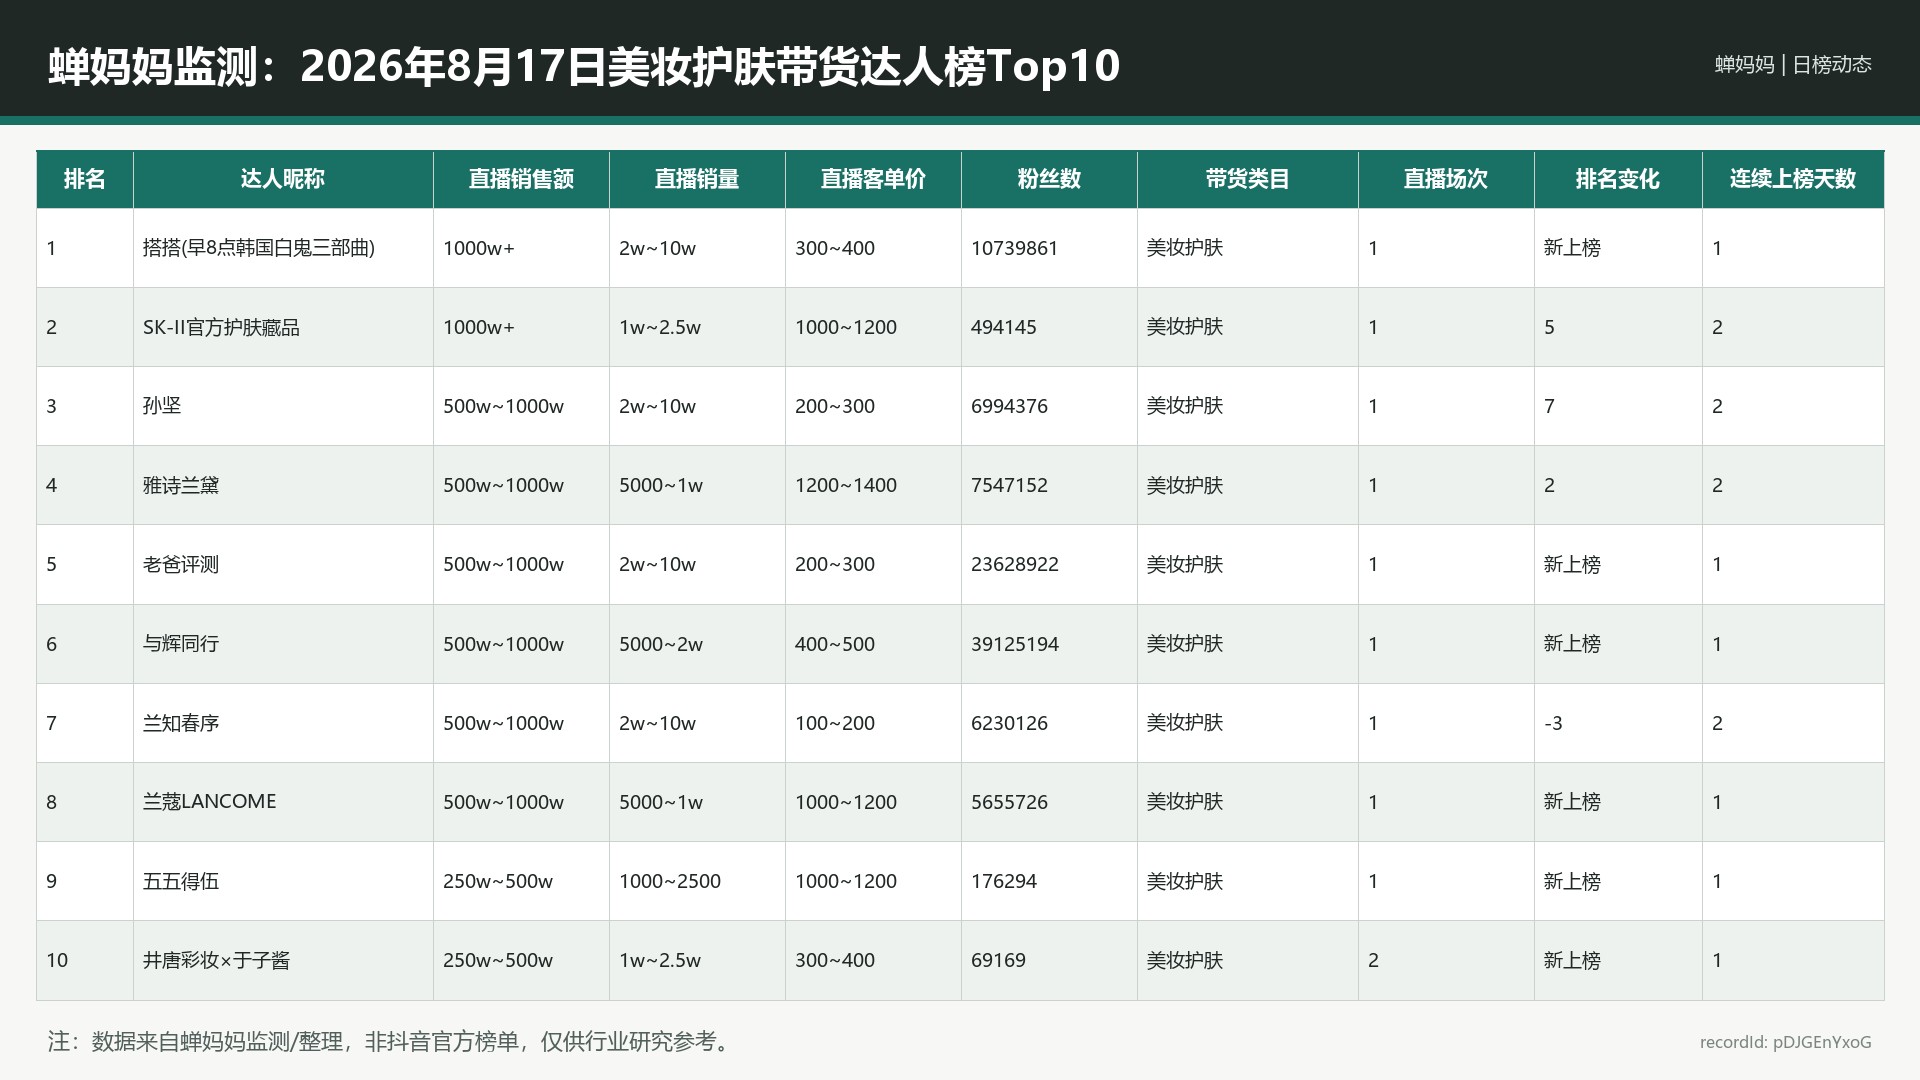Click 蝉妈妈 | 日榜动态 header label

(1793, 64)
